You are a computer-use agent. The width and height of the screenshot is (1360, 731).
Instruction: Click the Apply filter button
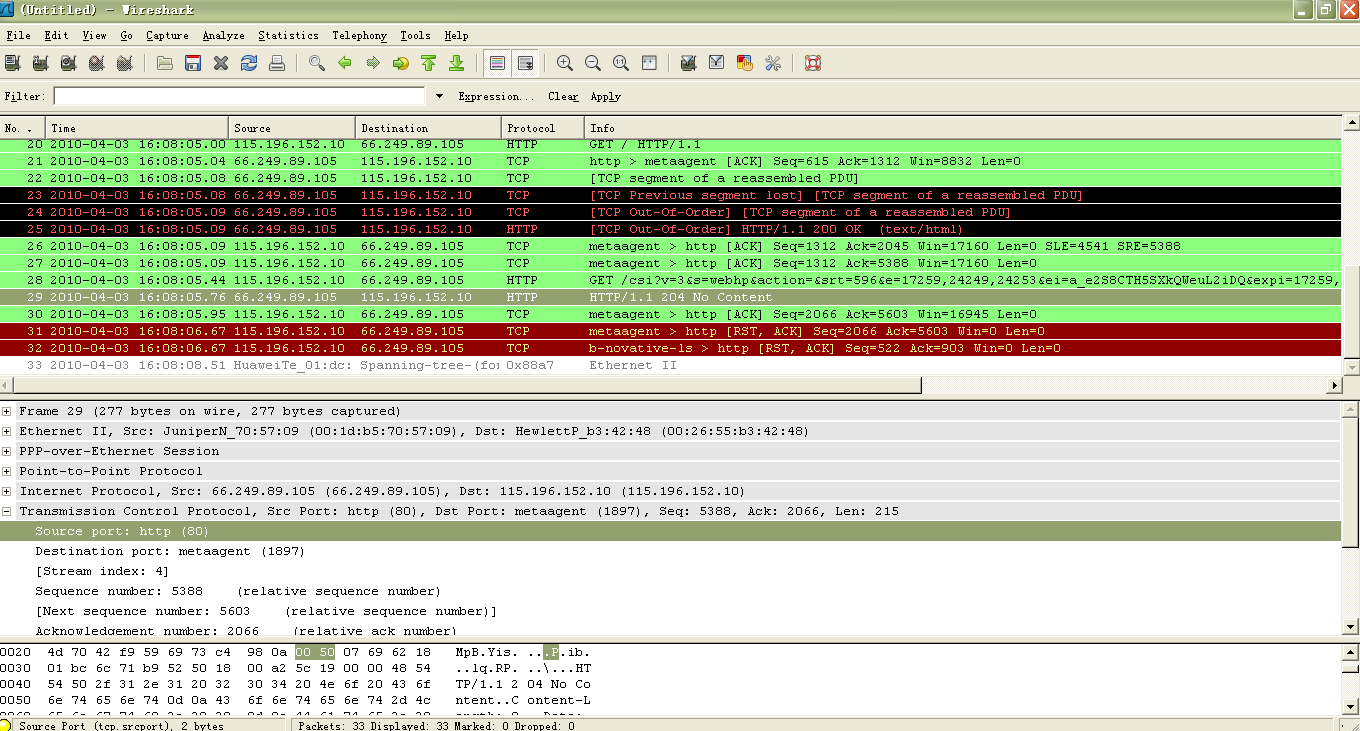(605, 97)
